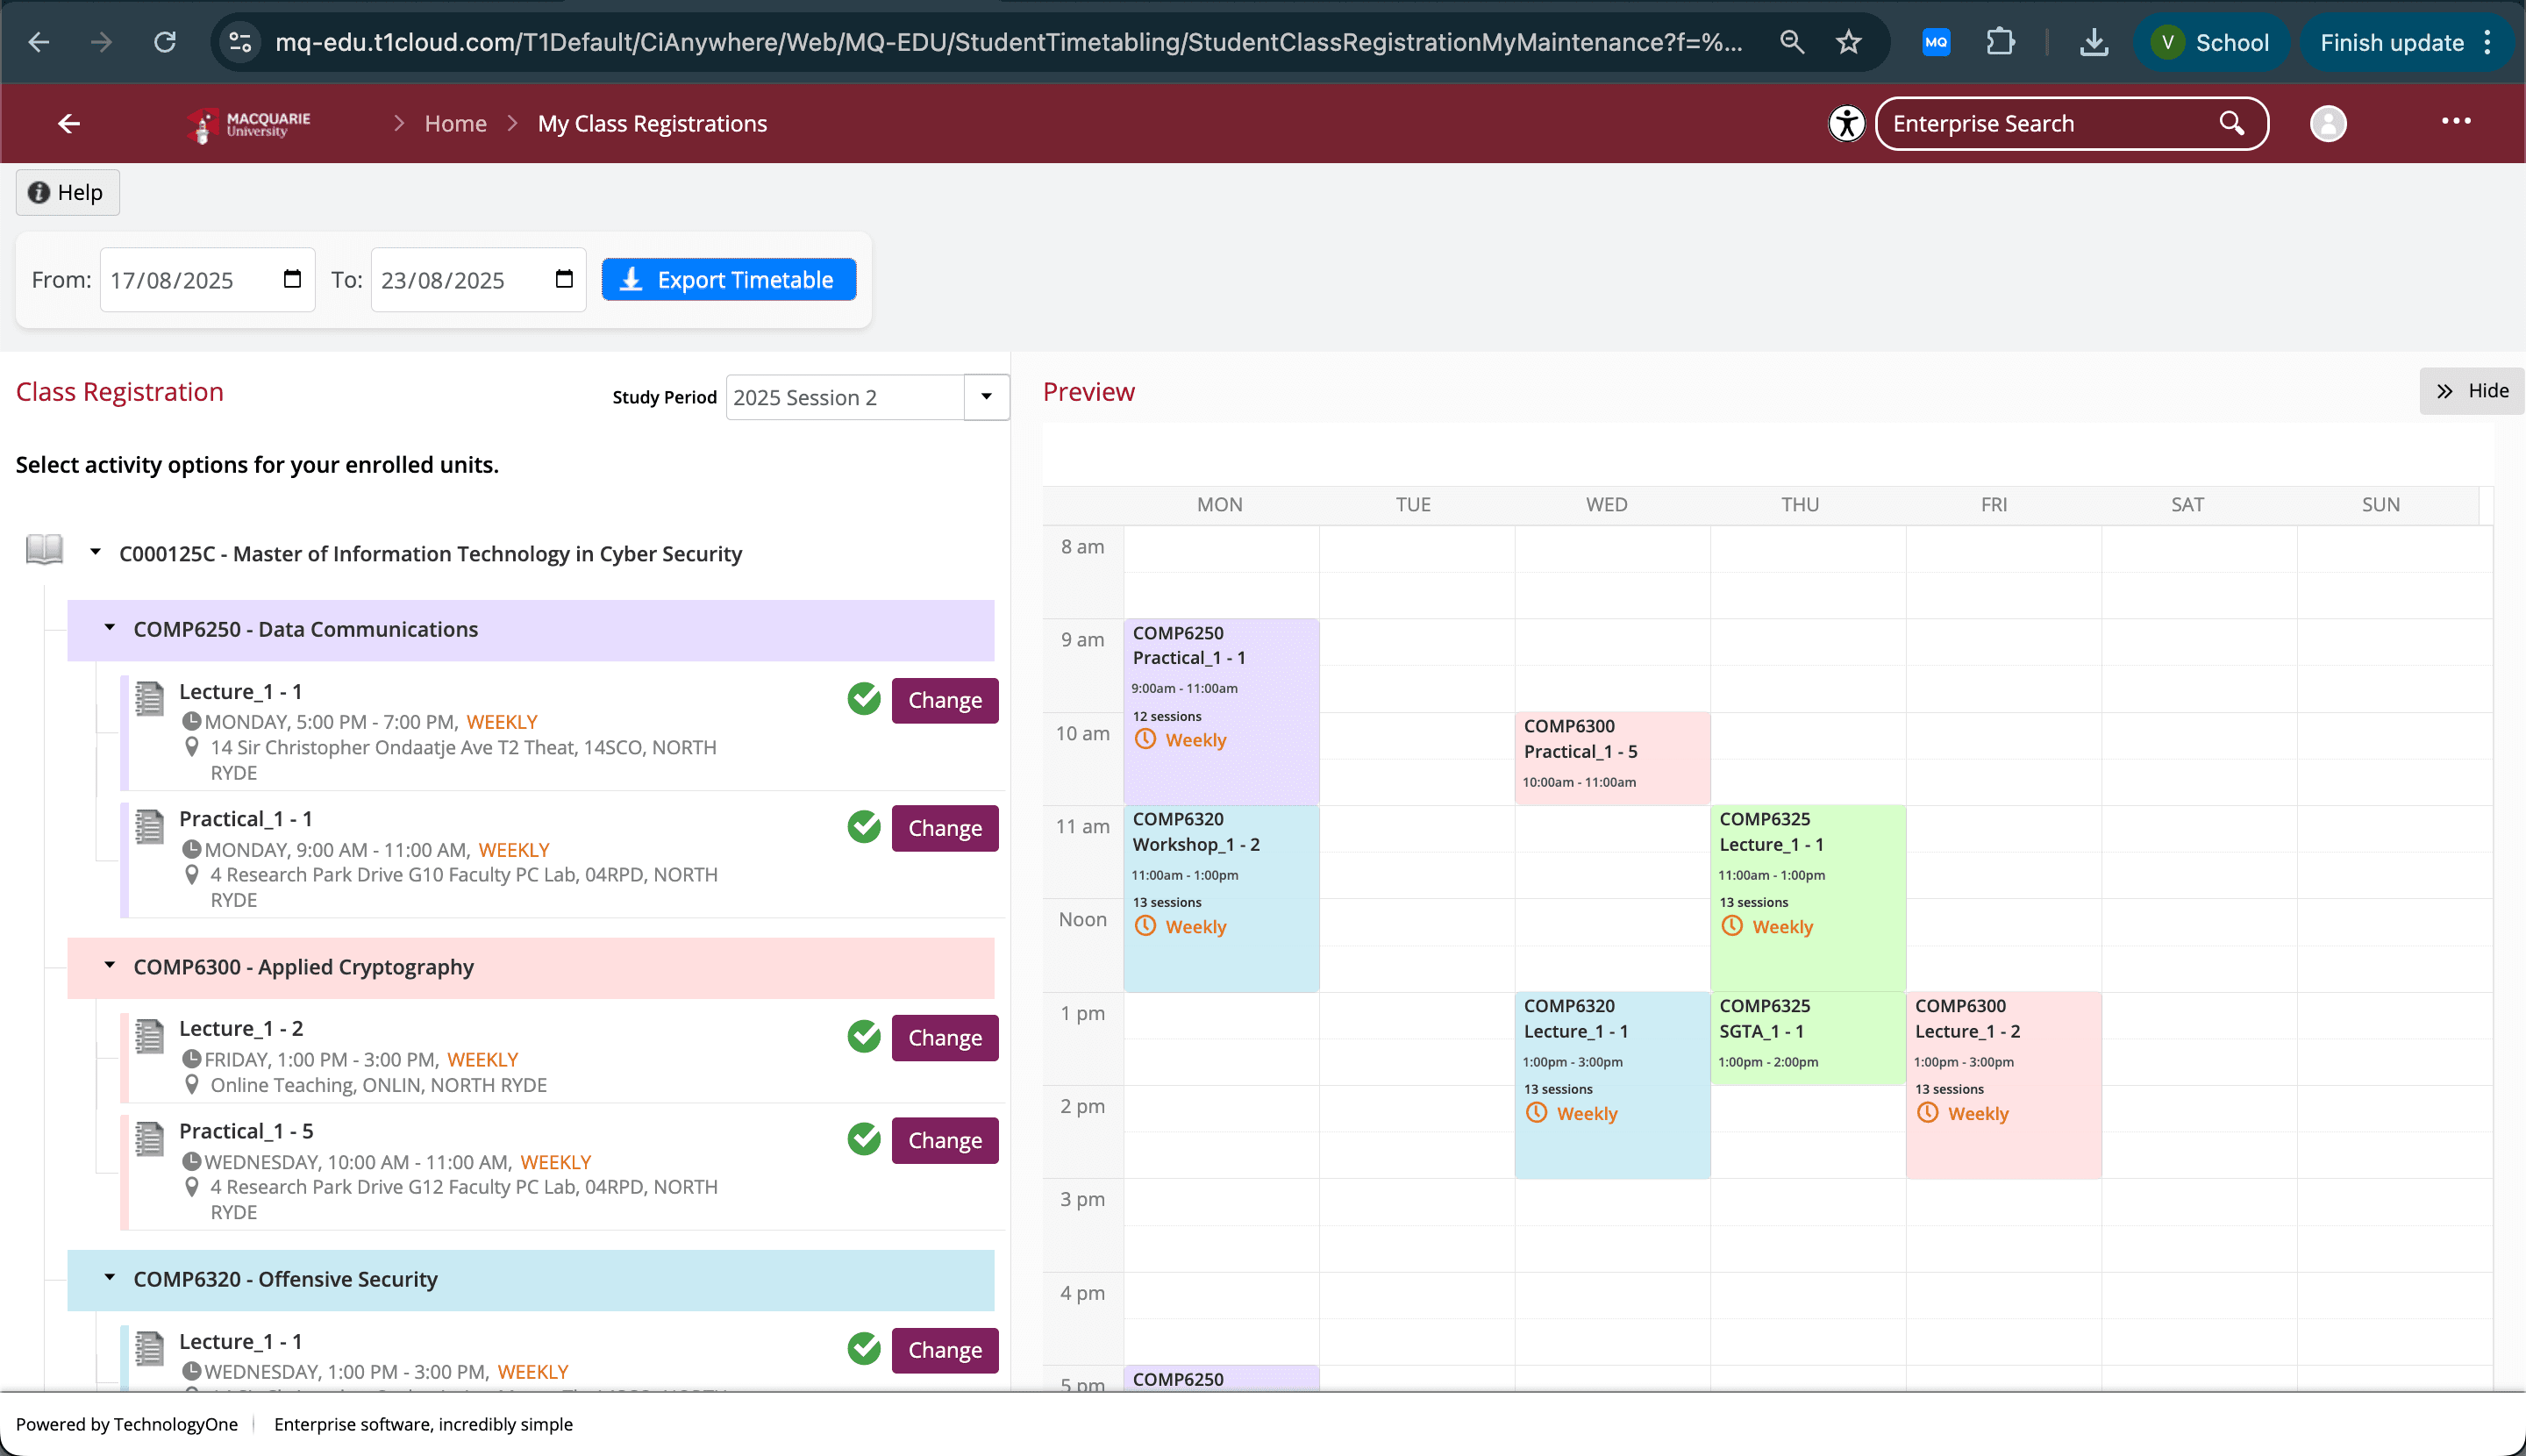Click document icon beside Practical_1 - 5
This screenshot has width=2526, height=1456.
tap(149, 1138)
